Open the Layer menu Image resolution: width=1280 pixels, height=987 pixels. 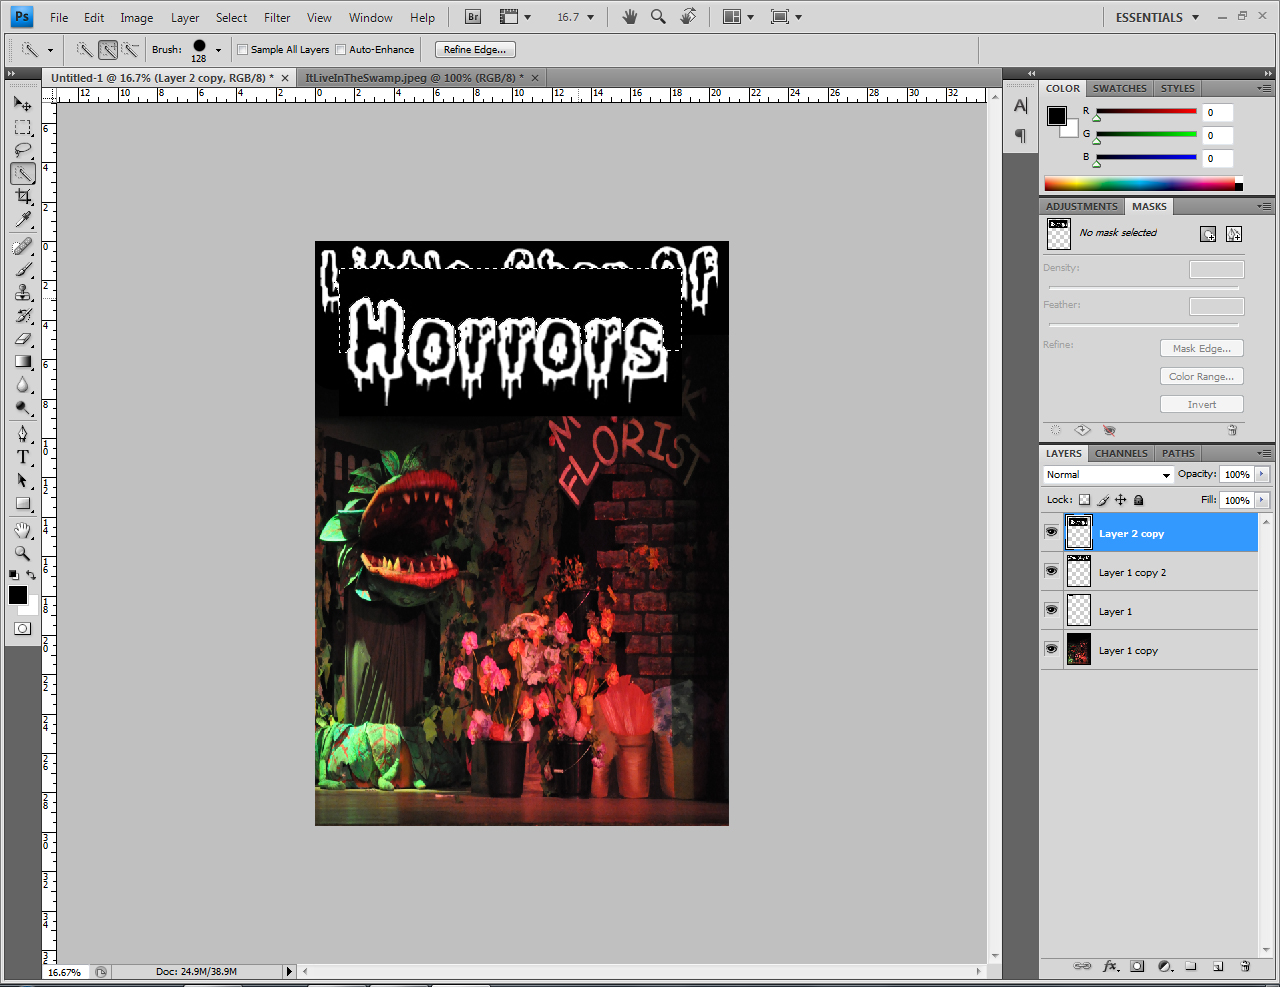(185, 18)
